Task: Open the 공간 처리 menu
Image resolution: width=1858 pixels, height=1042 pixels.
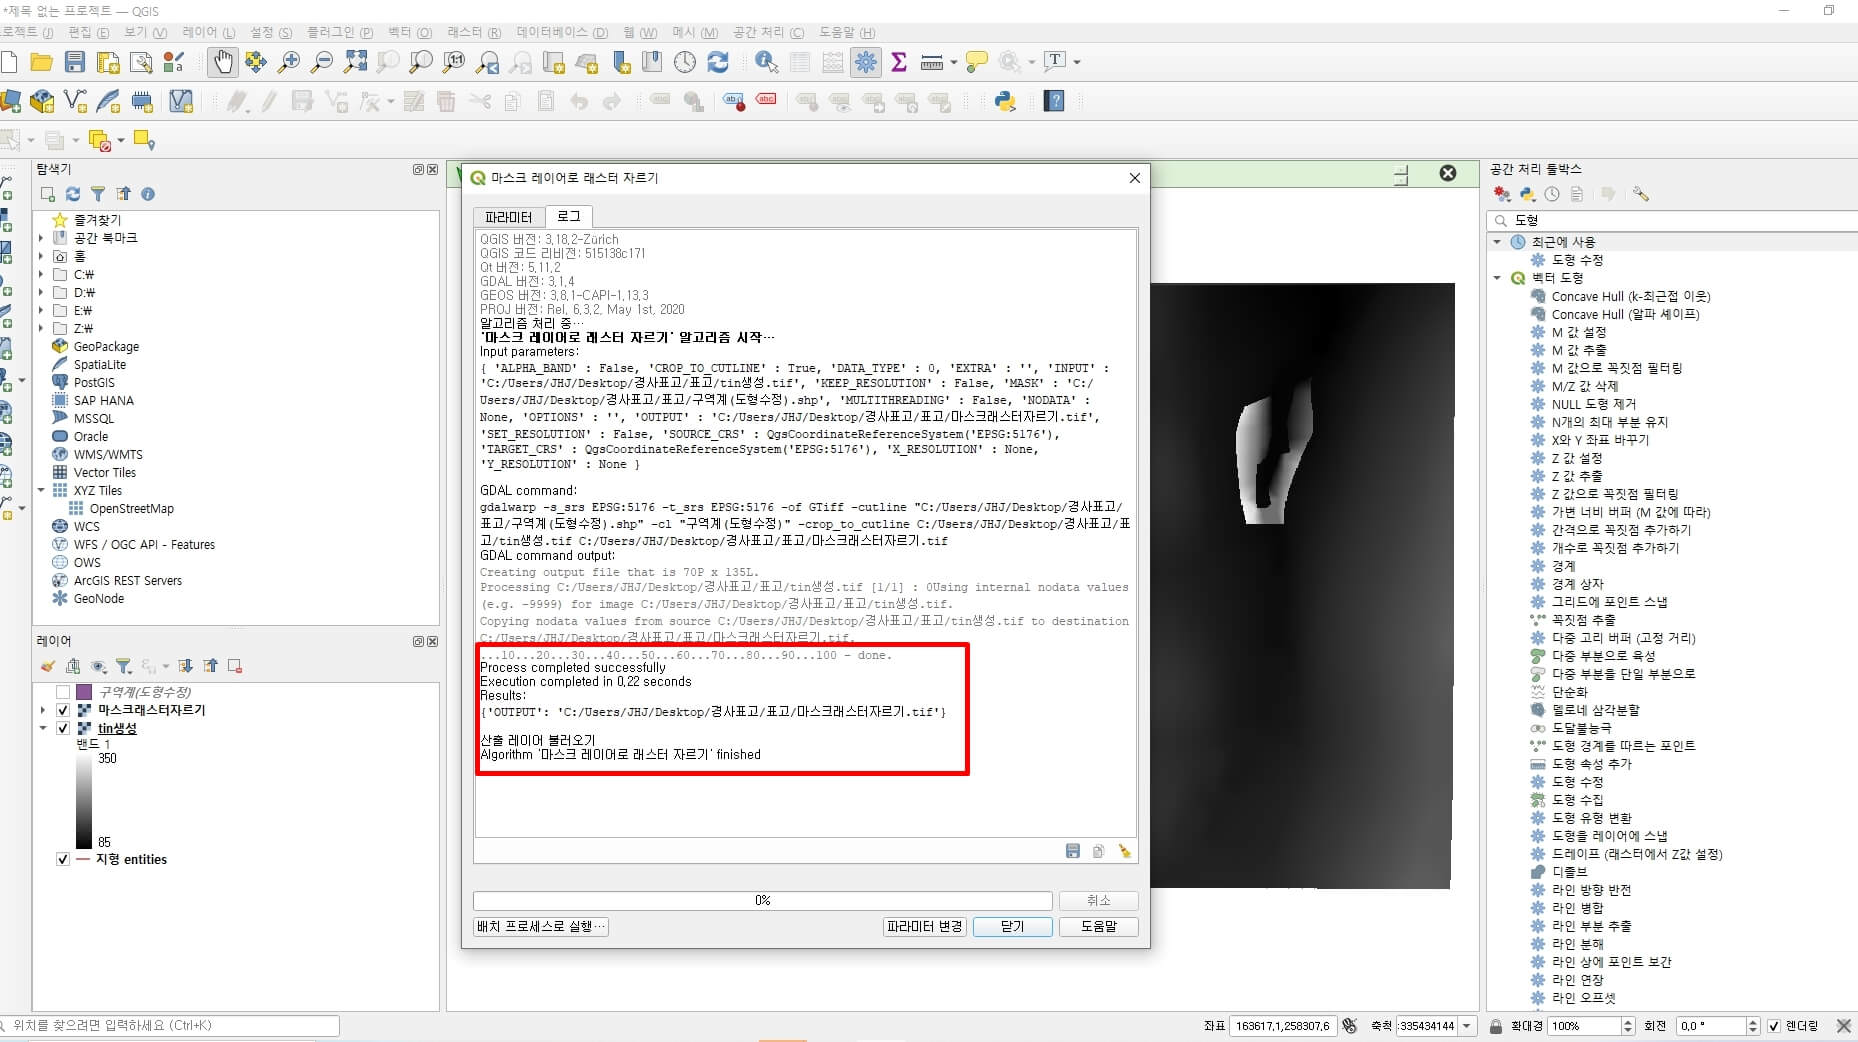Action: [x=768, y=32]
